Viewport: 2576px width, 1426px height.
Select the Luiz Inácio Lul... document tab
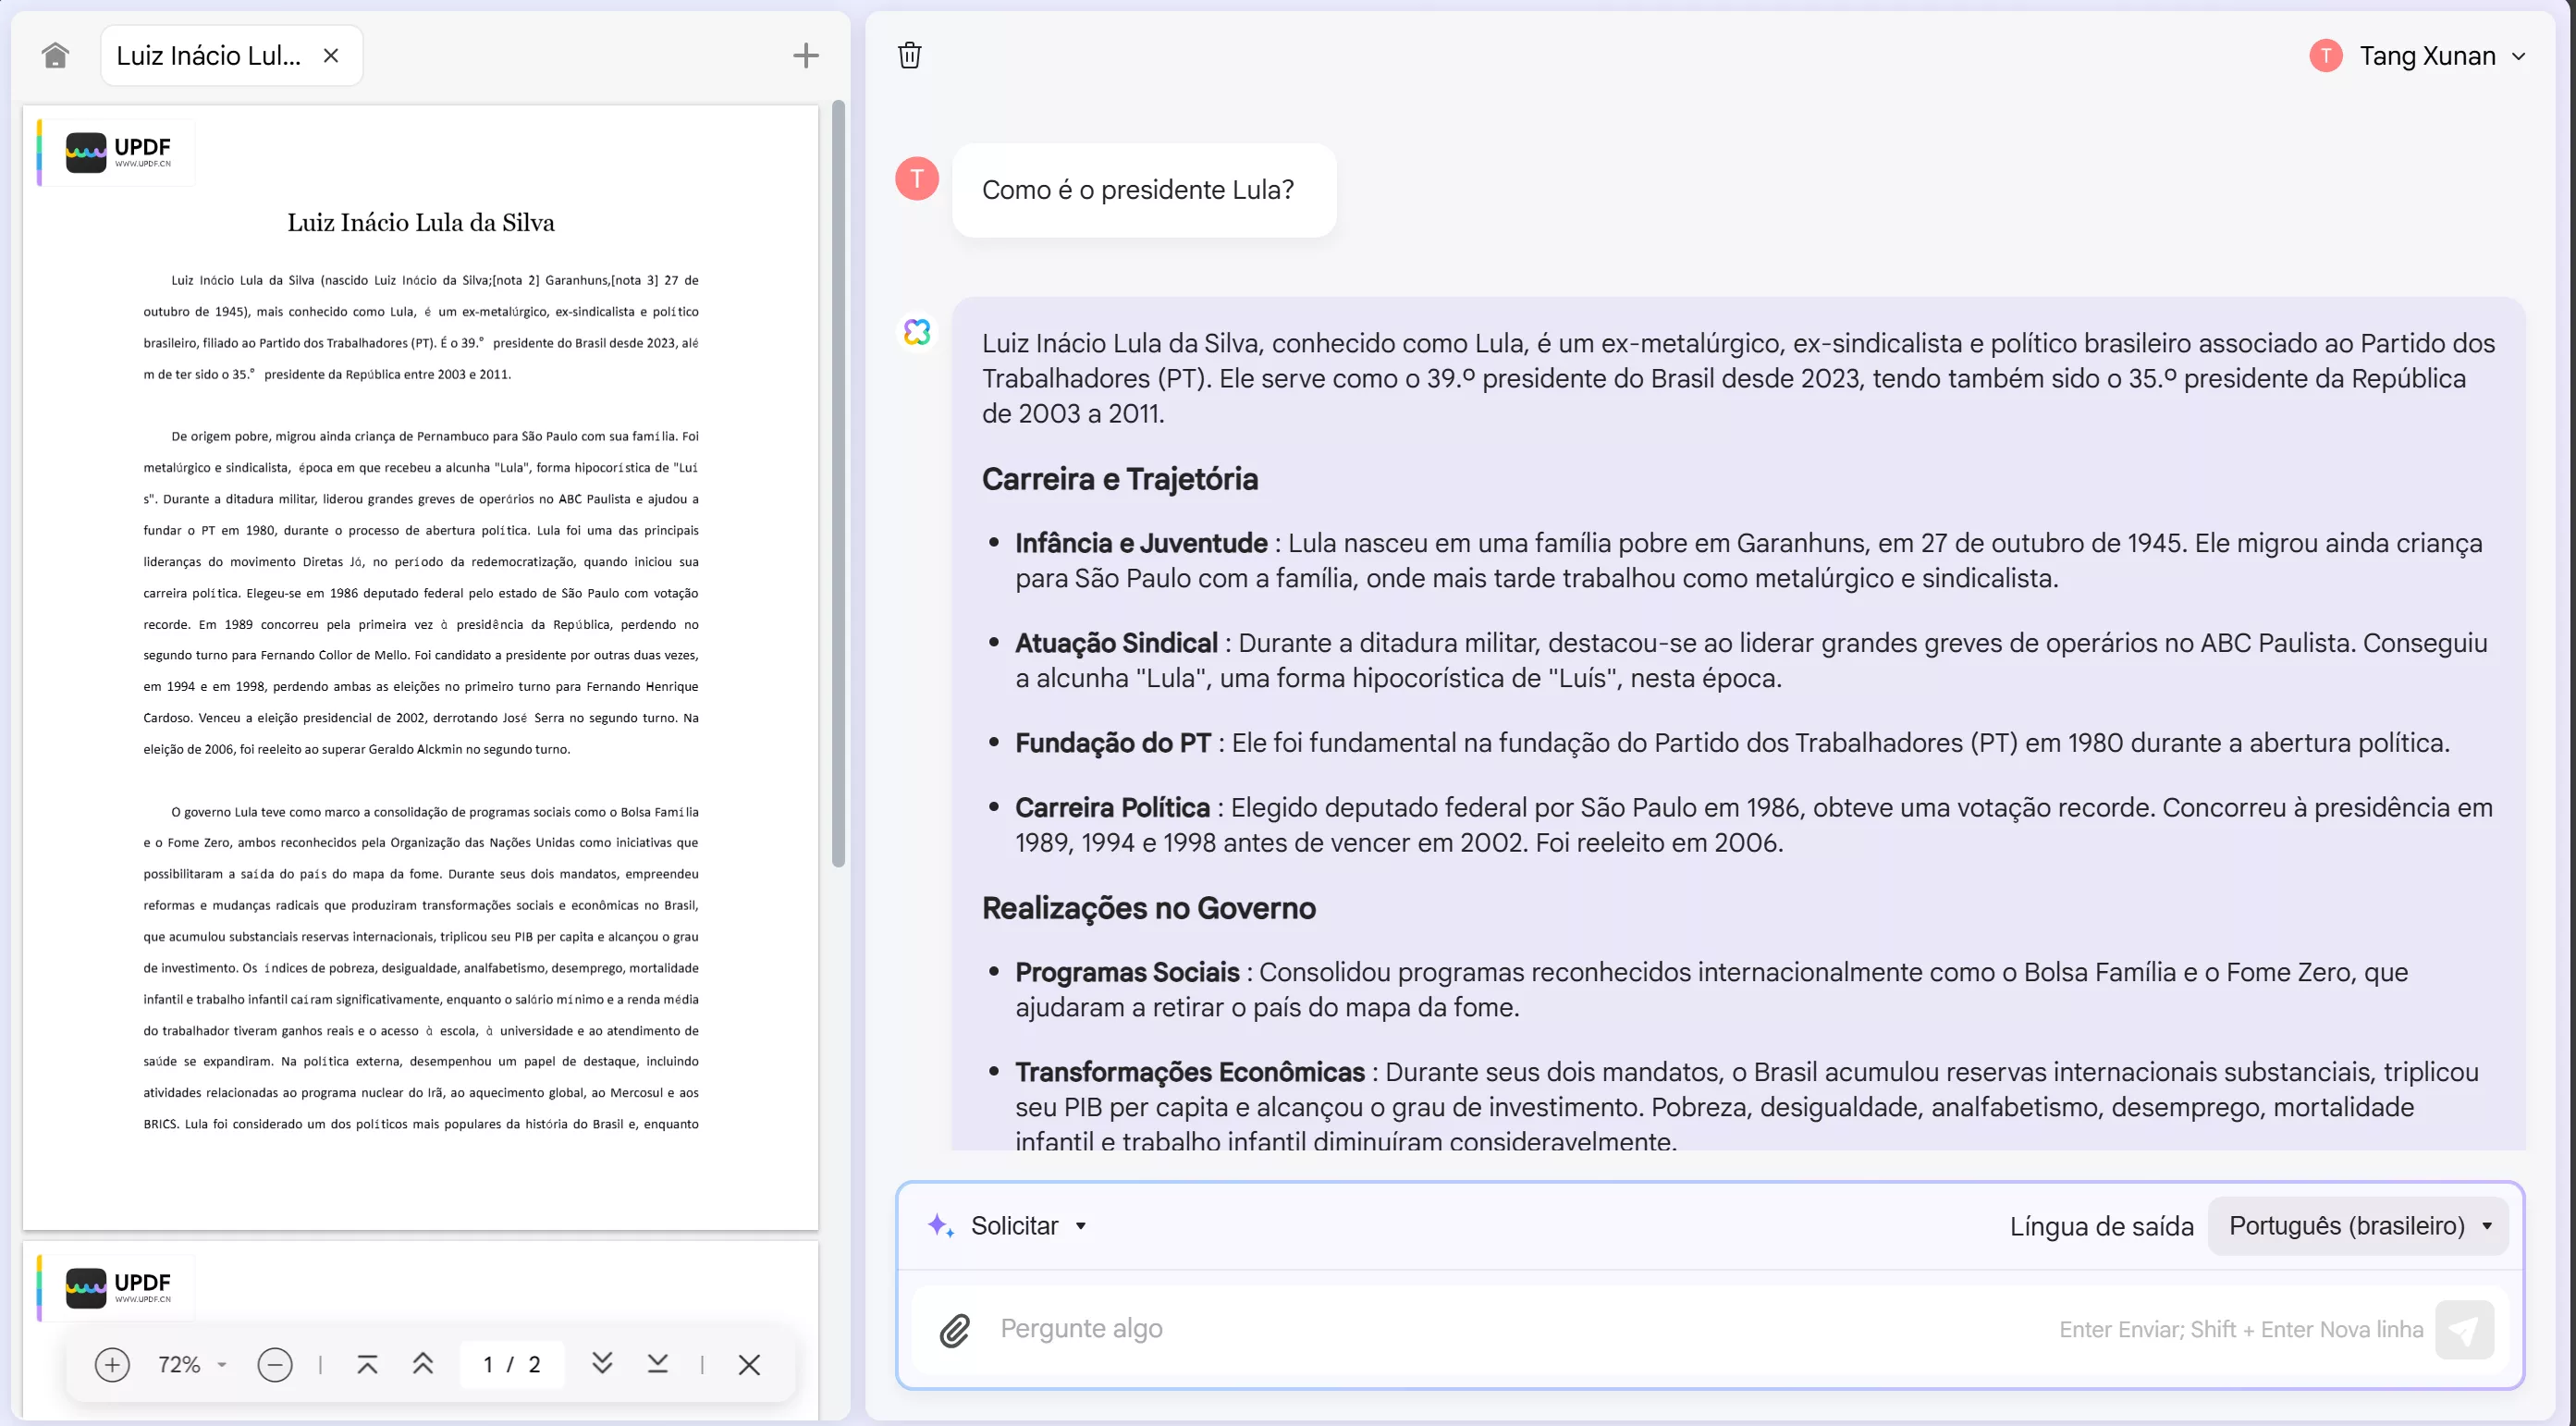(208, 56)
